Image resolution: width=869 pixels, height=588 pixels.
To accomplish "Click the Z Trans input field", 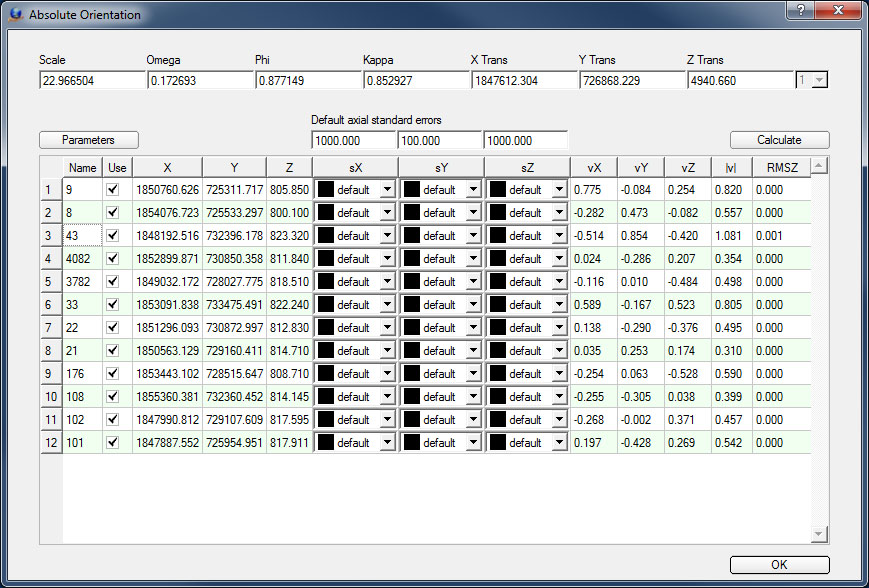I will (740, 80).
